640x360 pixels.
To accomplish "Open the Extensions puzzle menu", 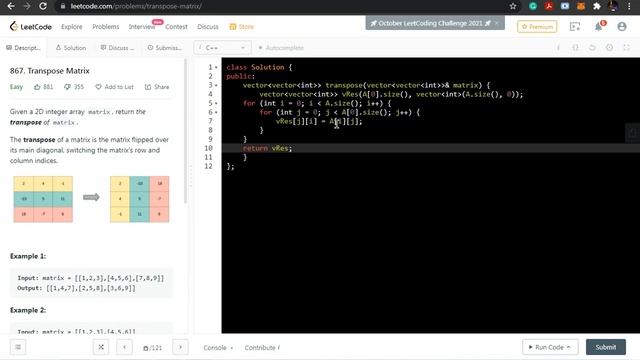I will tap(597, 6).
